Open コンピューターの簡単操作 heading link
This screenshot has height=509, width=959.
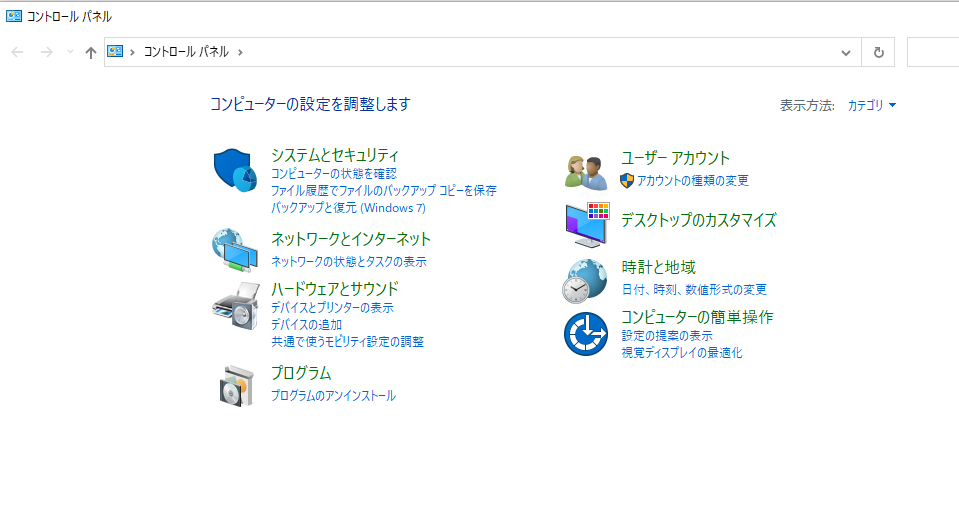(x=697, y=317)
